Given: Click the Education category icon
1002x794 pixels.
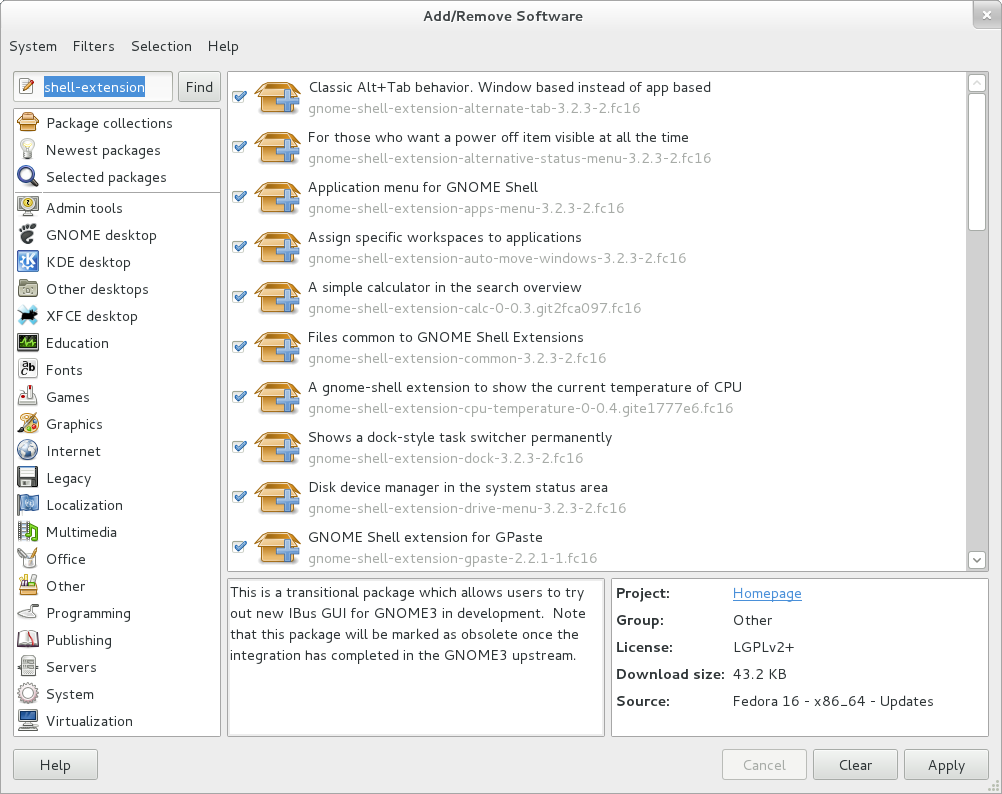Looking at the screenshot, I should coord(27,342).
